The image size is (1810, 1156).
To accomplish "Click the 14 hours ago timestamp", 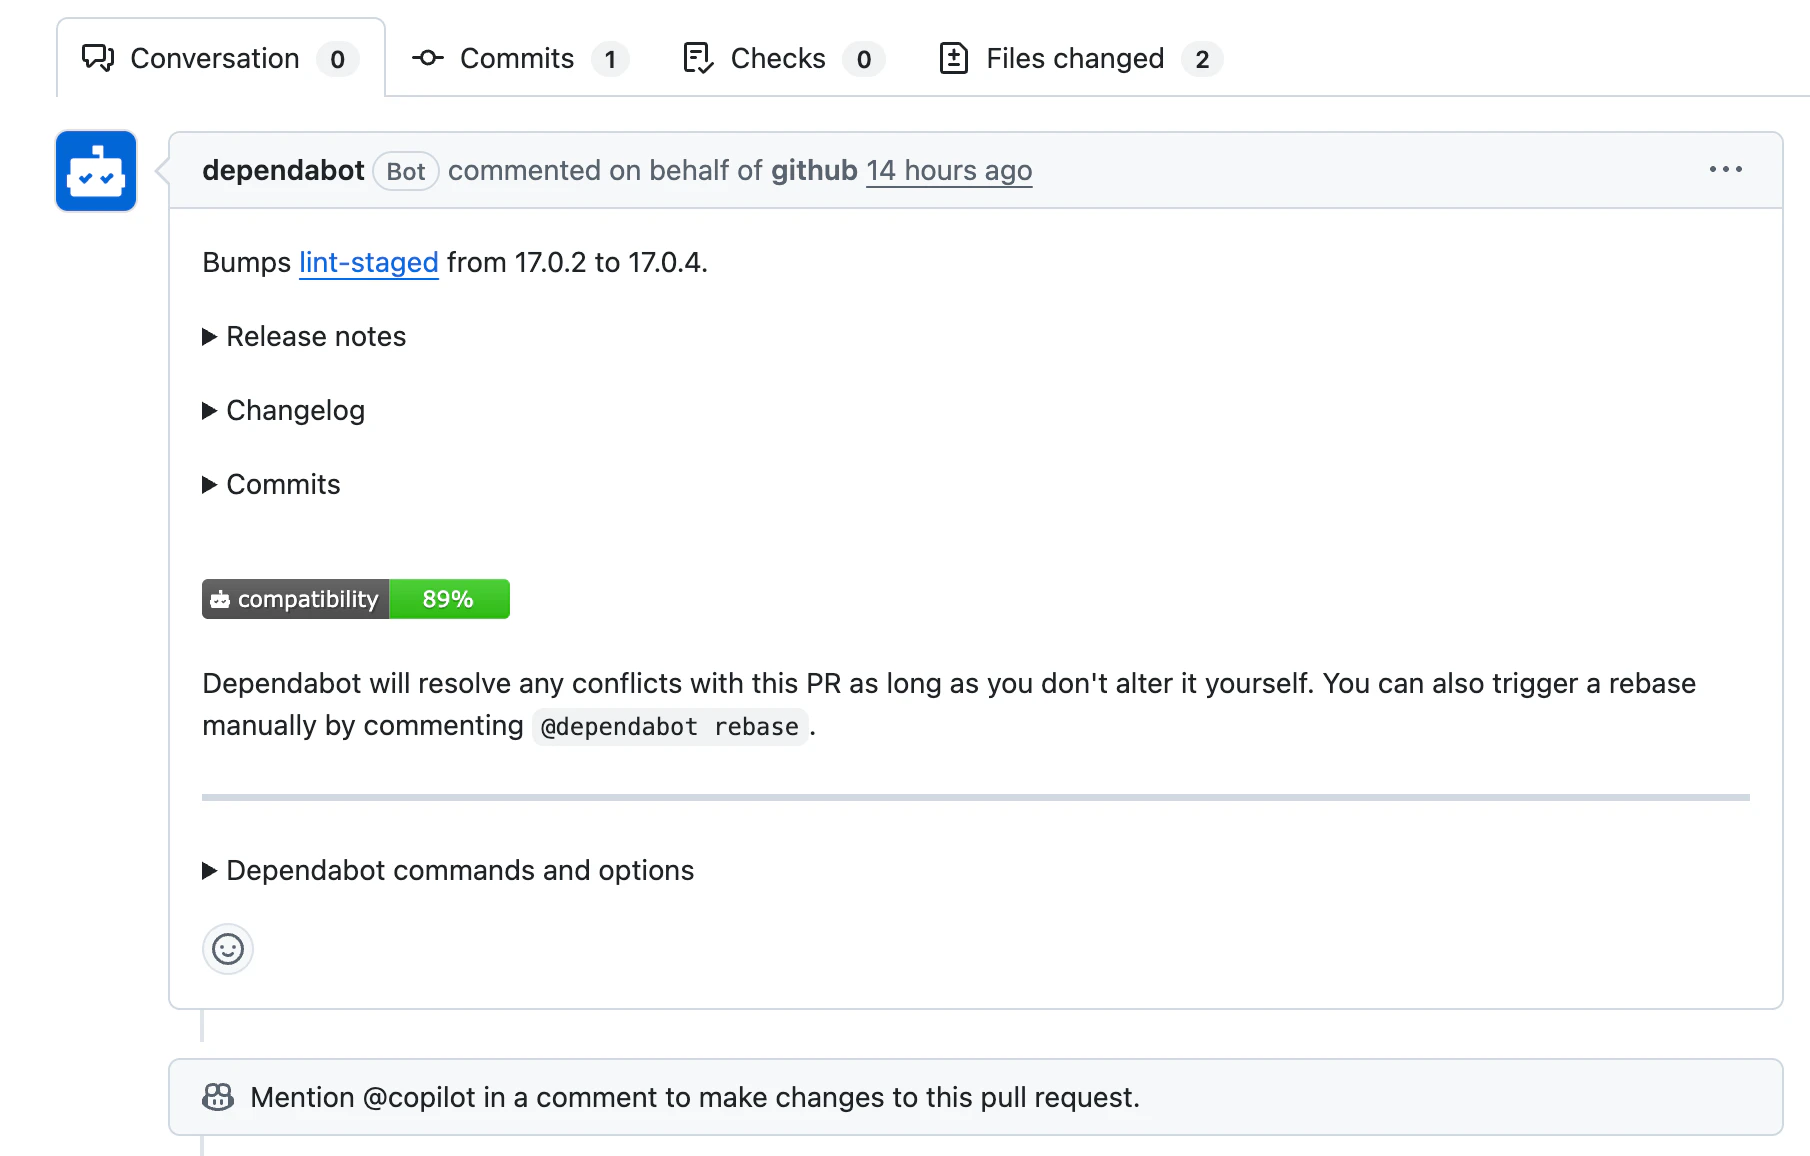I will [949, 171].
